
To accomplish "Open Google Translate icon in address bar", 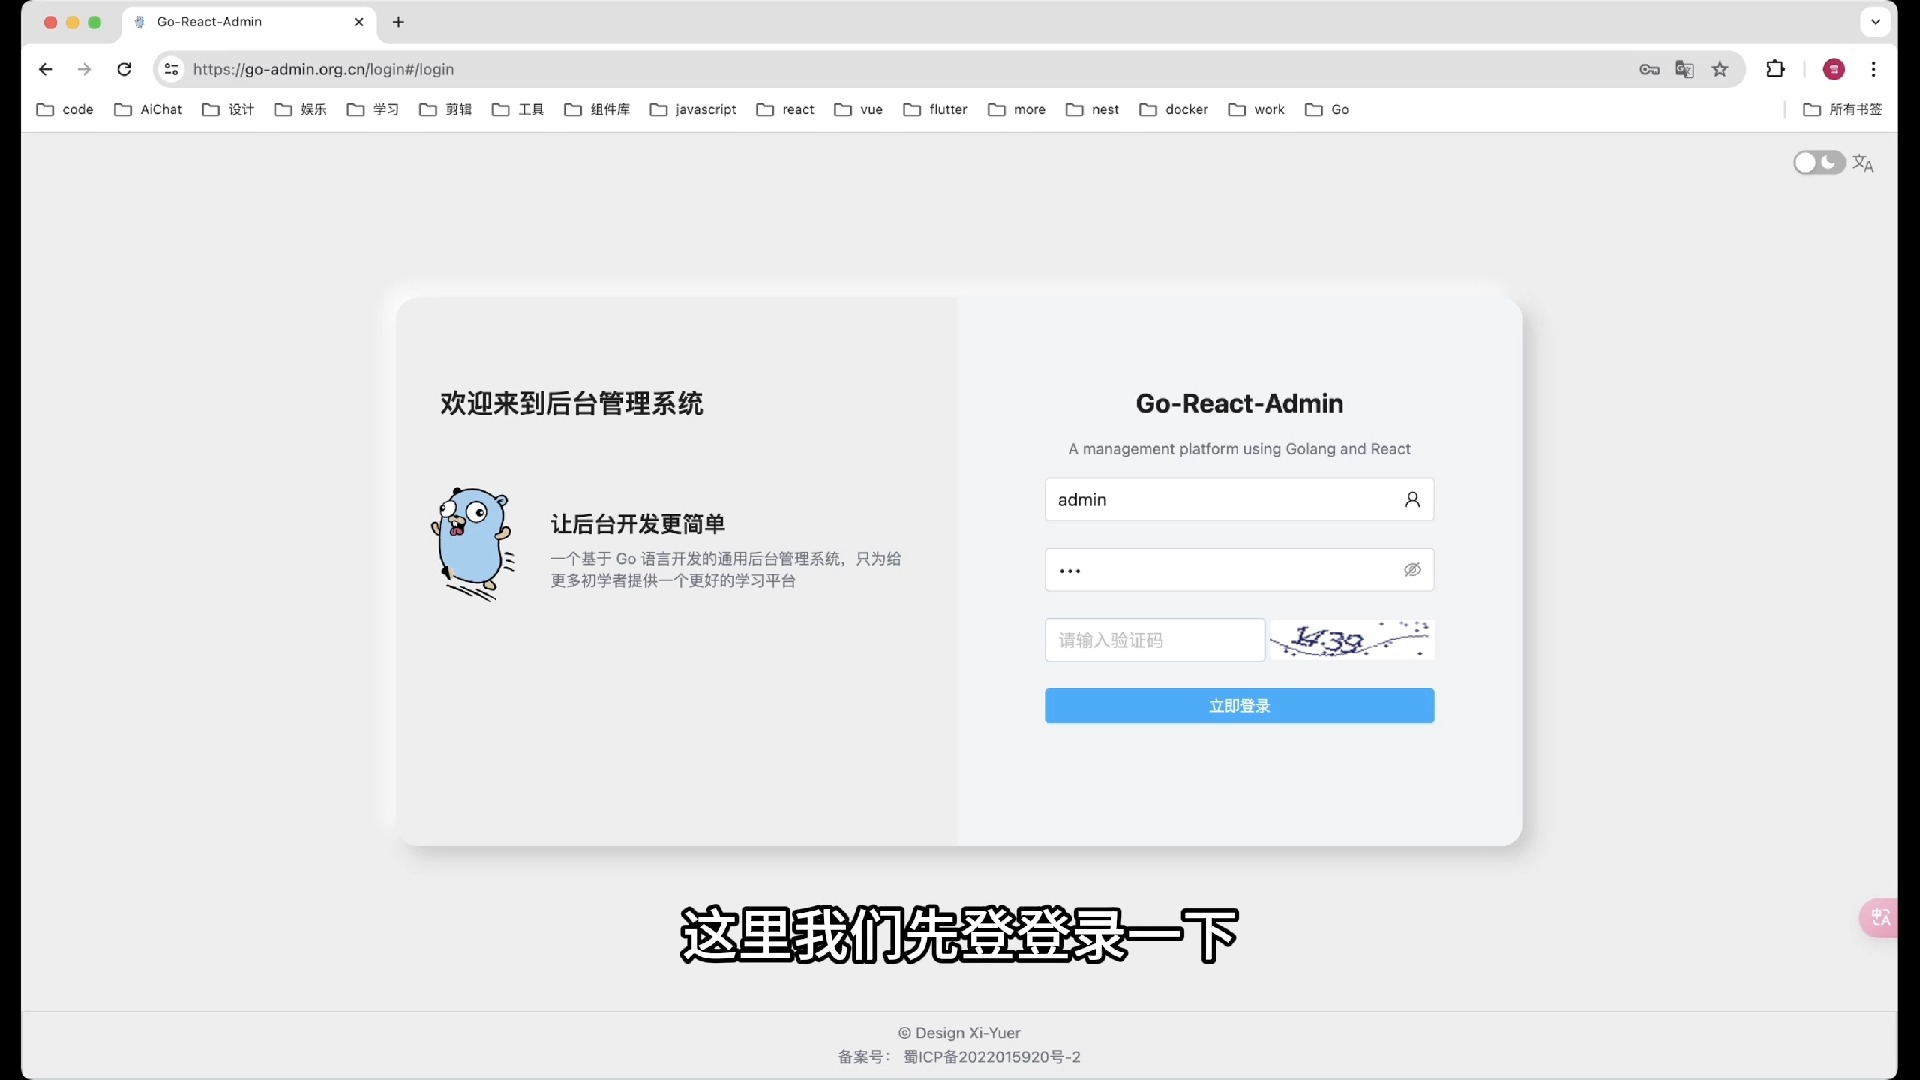I will pos(1684,69).
